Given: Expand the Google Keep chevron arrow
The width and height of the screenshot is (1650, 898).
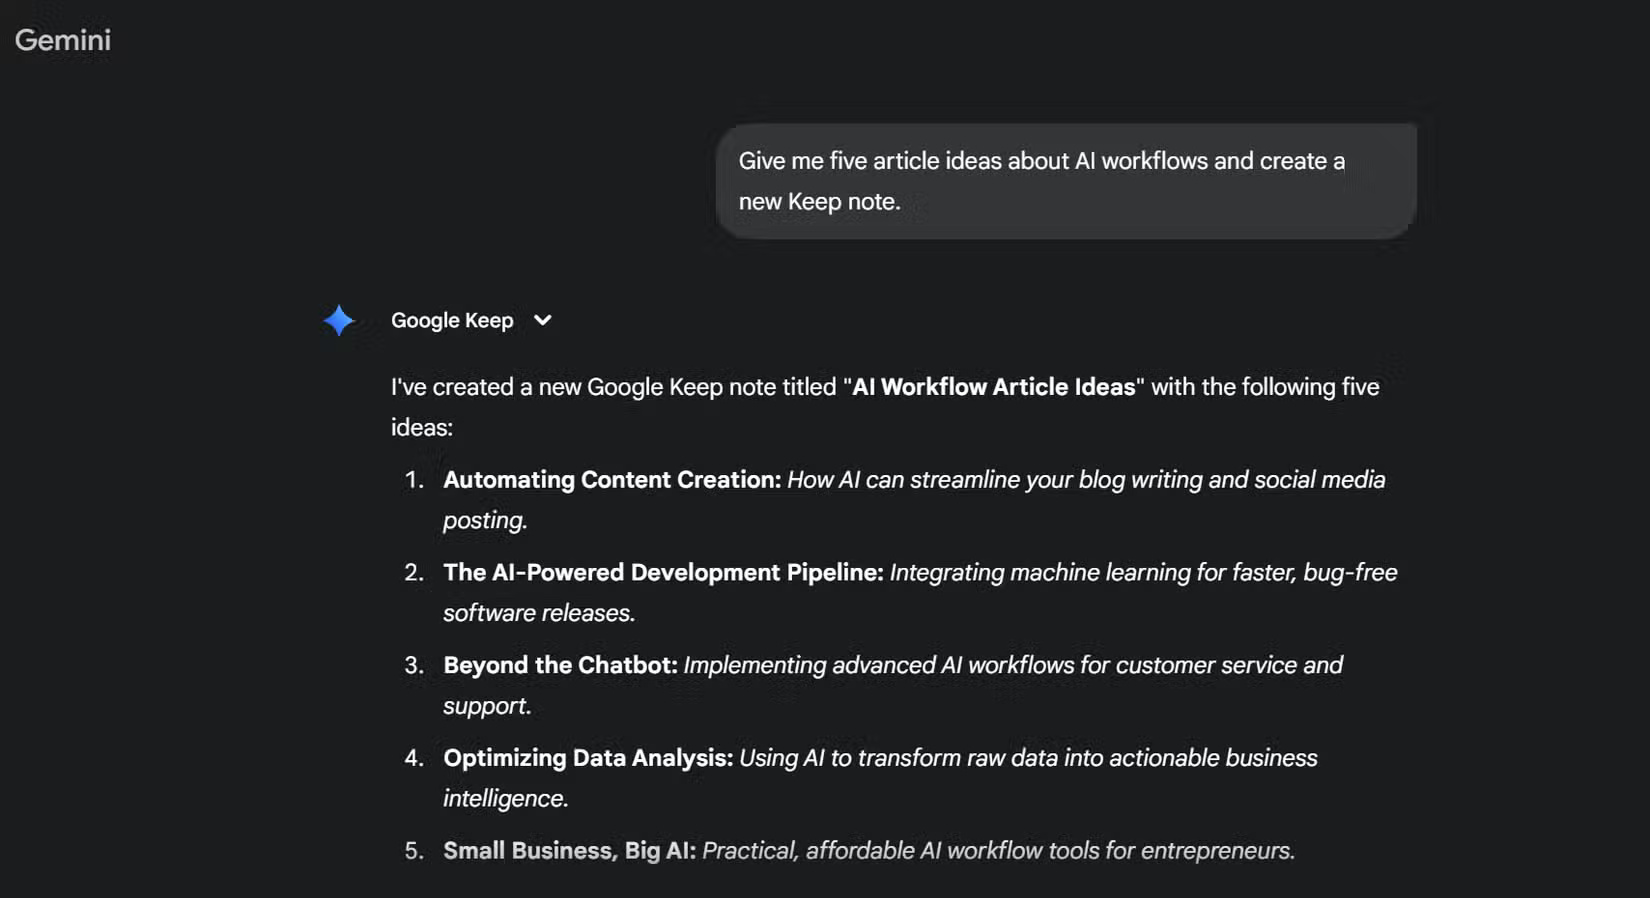Looking at the screenshot, I should 543,320.
